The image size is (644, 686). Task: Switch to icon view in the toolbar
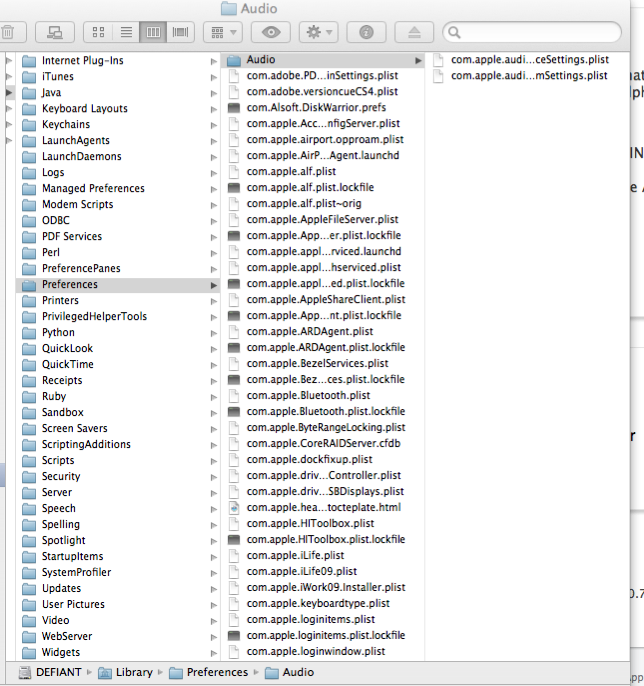(98, 32)
